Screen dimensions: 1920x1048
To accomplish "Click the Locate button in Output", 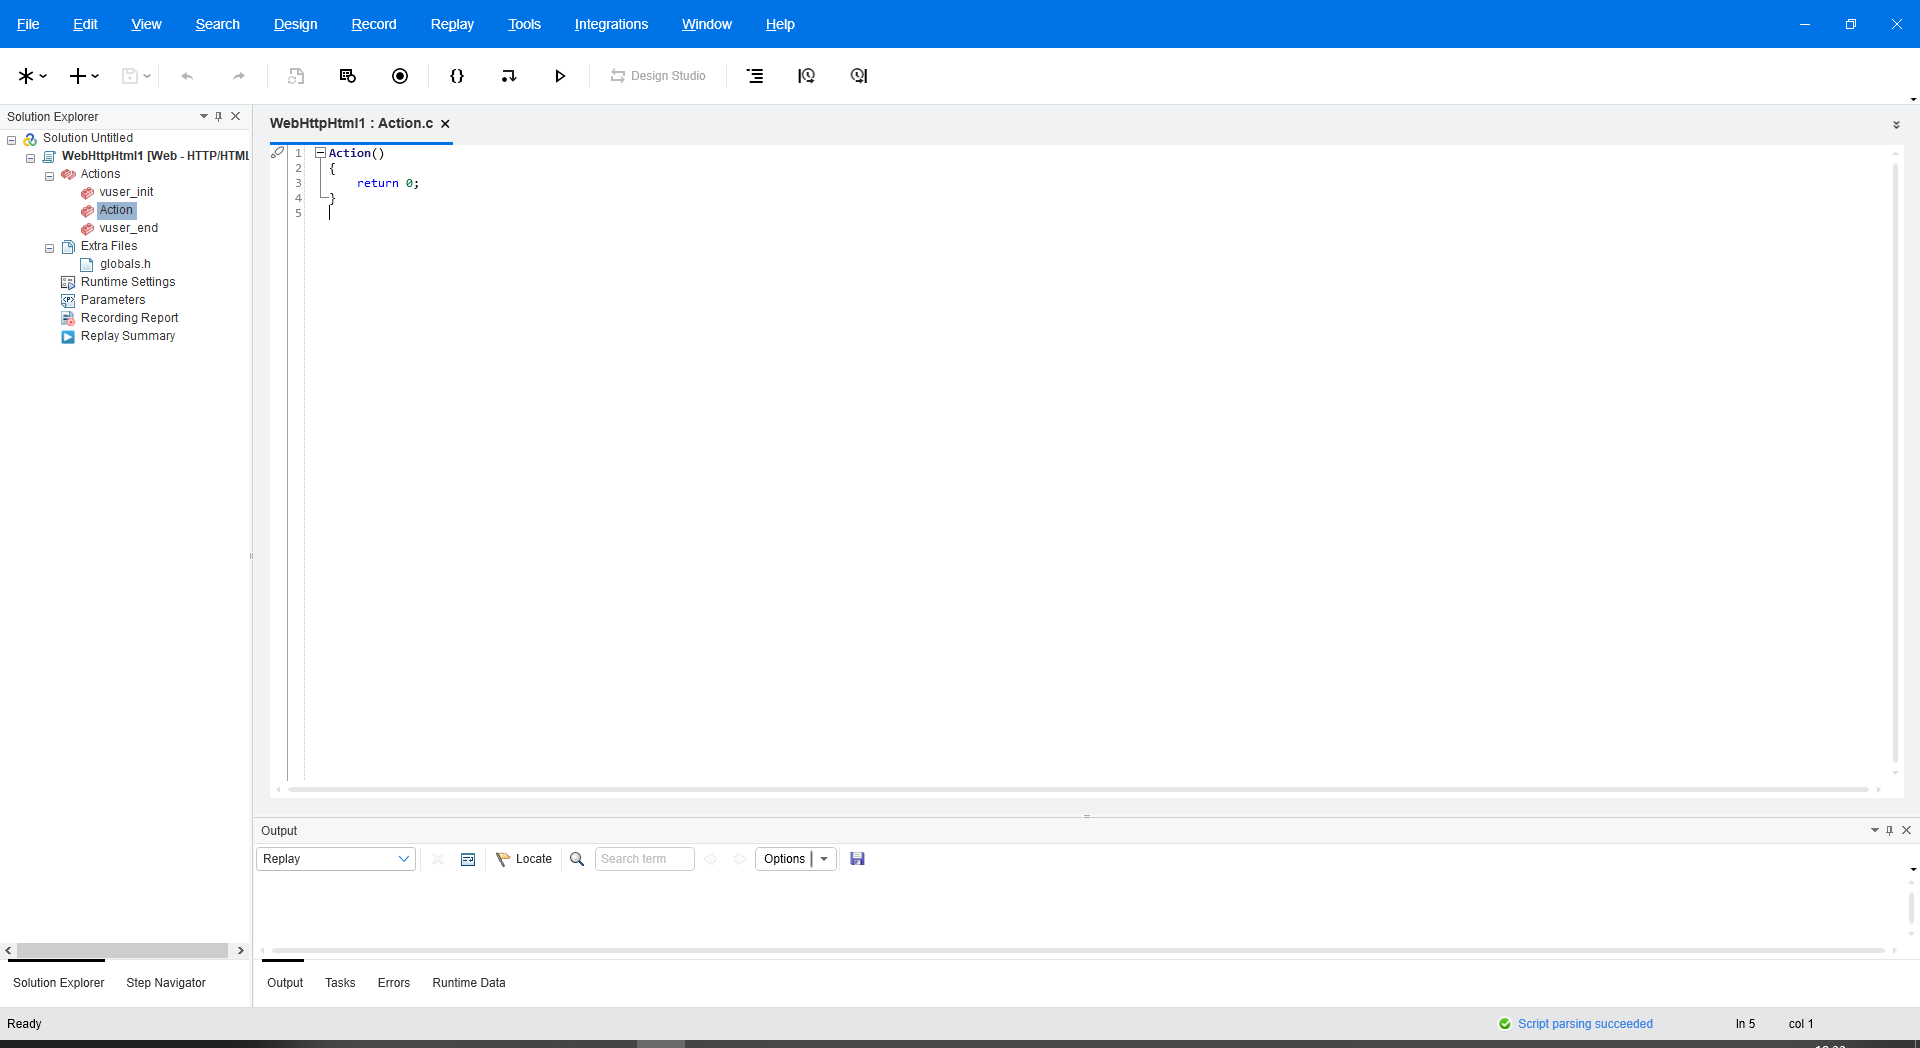I will point(524,859).
